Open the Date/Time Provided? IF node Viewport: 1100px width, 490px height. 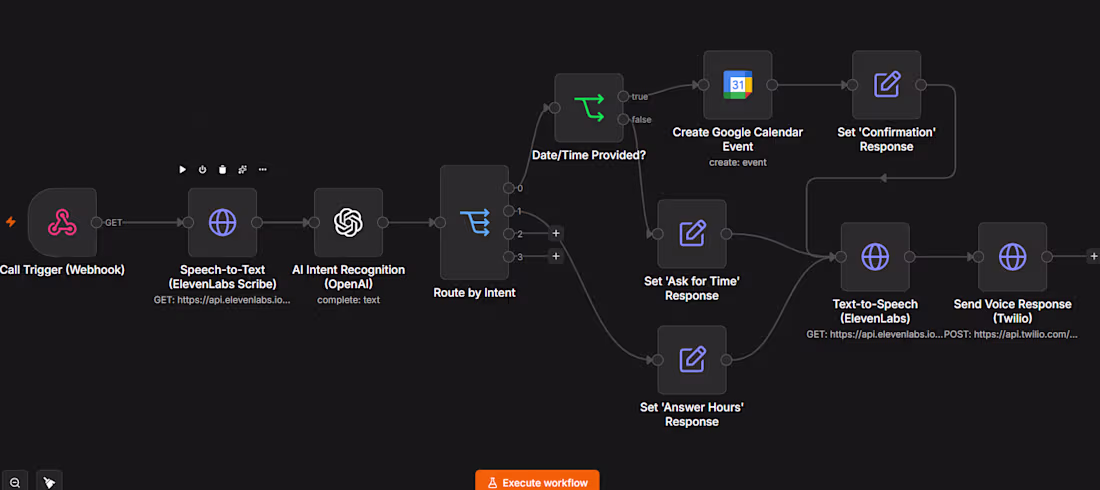click(589, 107)
